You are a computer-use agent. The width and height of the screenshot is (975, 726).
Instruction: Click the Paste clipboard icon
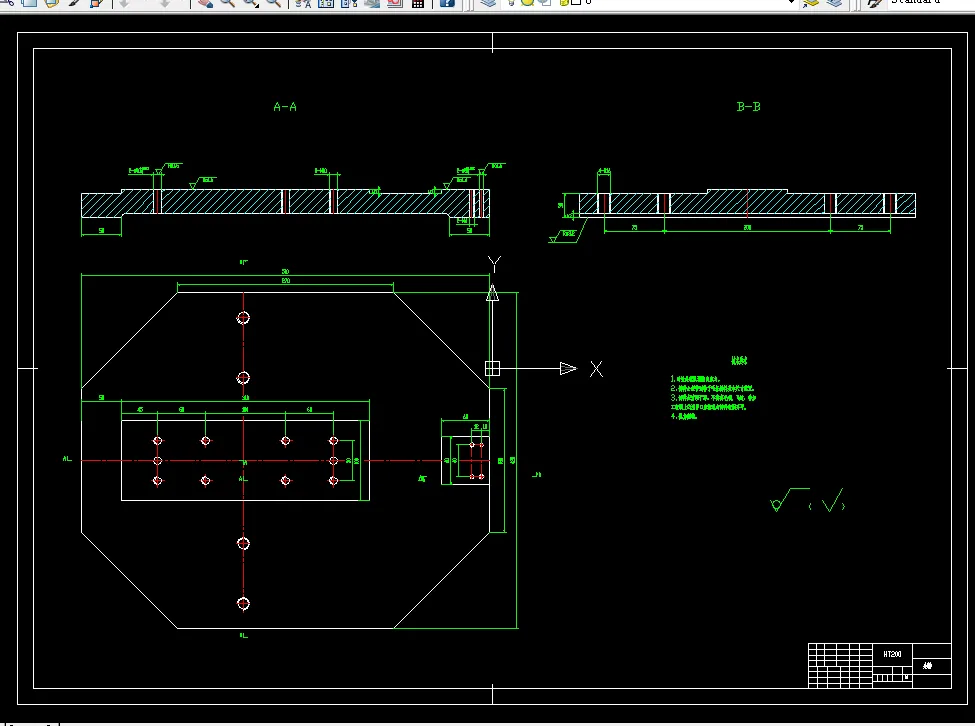[x=52, y=2]
